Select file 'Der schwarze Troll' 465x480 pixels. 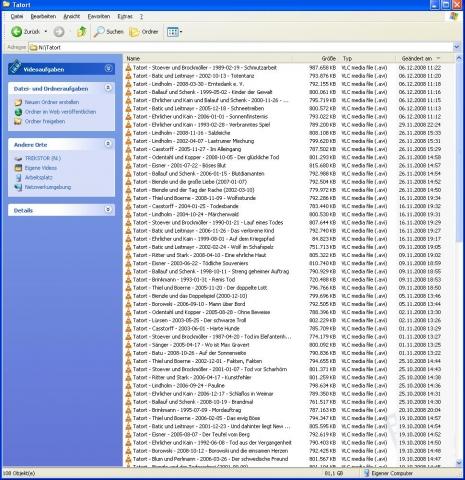click(x=190, y=320)
